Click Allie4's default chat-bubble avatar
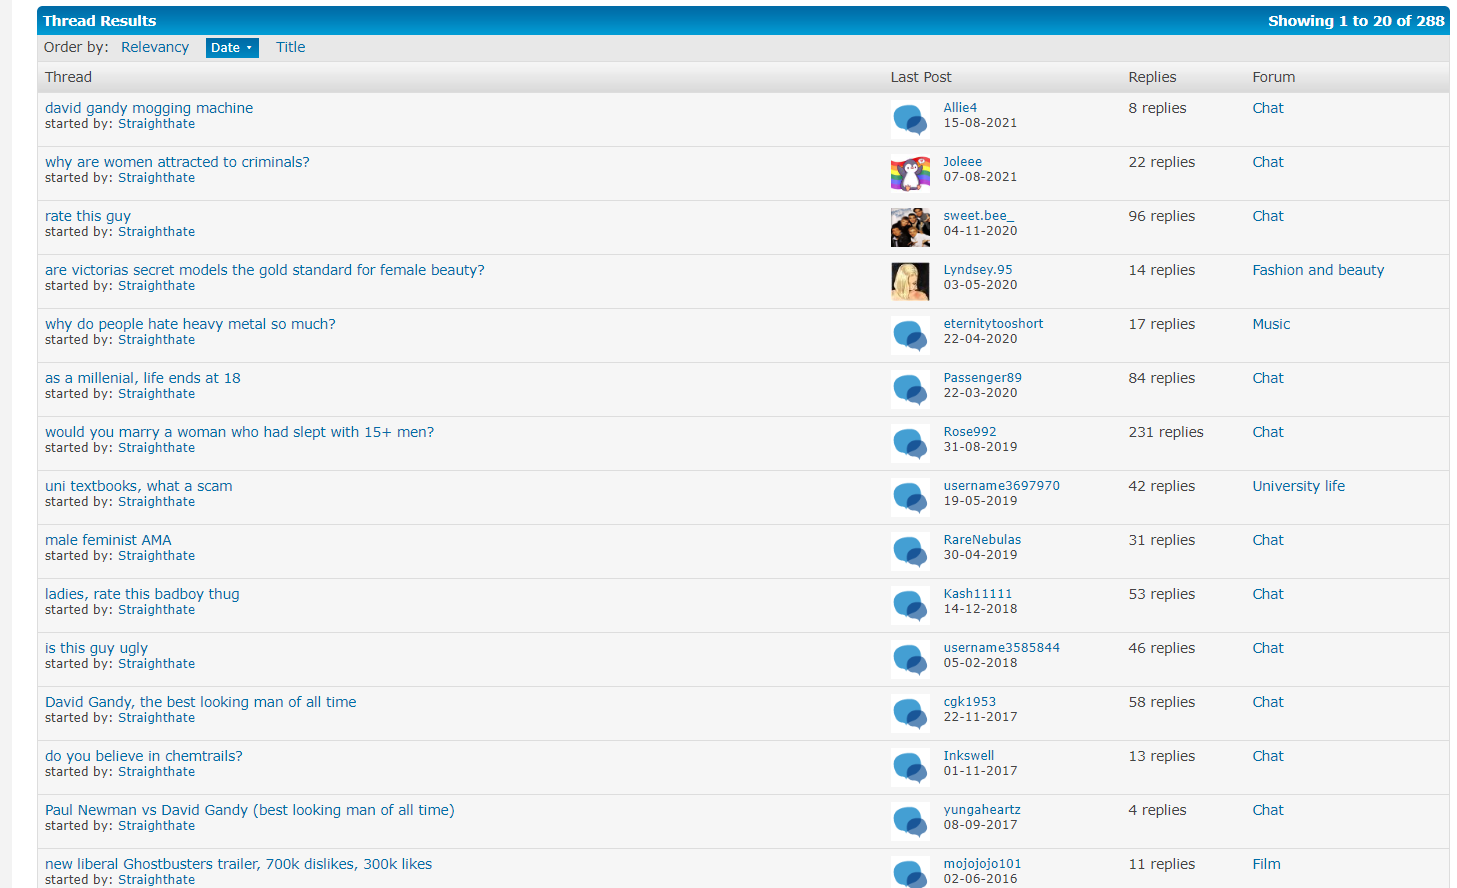 coord(910,120)
